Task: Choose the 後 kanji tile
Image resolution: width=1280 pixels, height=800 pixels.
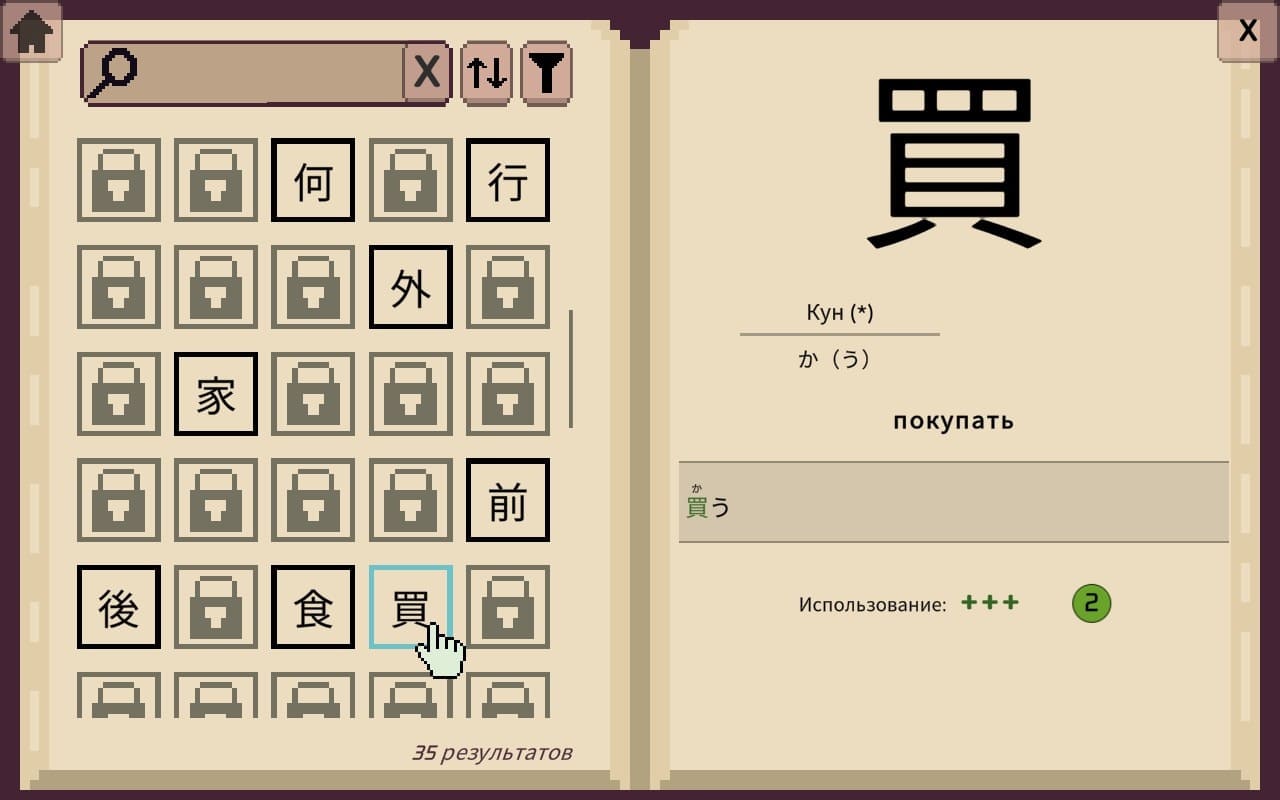Action: point(119,607)
